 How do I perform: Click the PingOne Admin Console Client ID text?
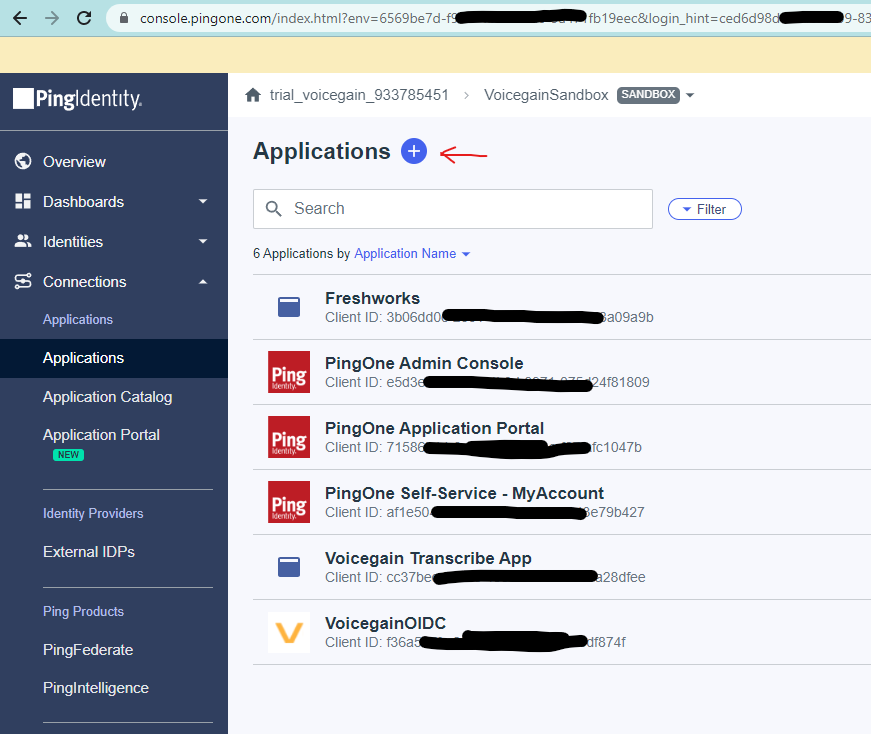coord(487,382)
